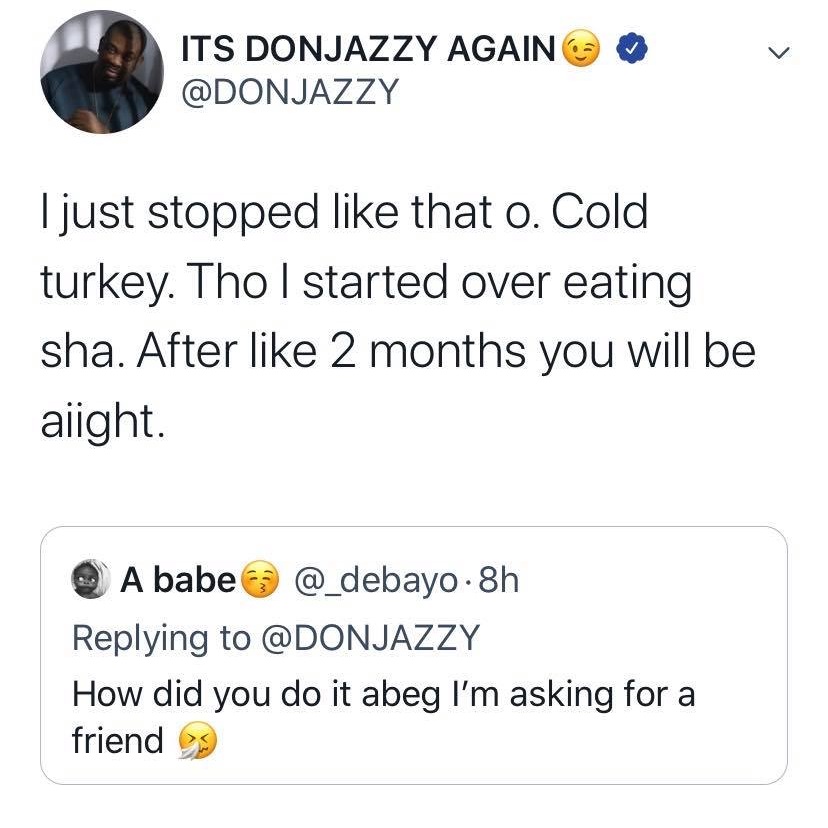Click the sneezing emoji after 'friend'
This screenshot has height=828, width=828.
196,742
